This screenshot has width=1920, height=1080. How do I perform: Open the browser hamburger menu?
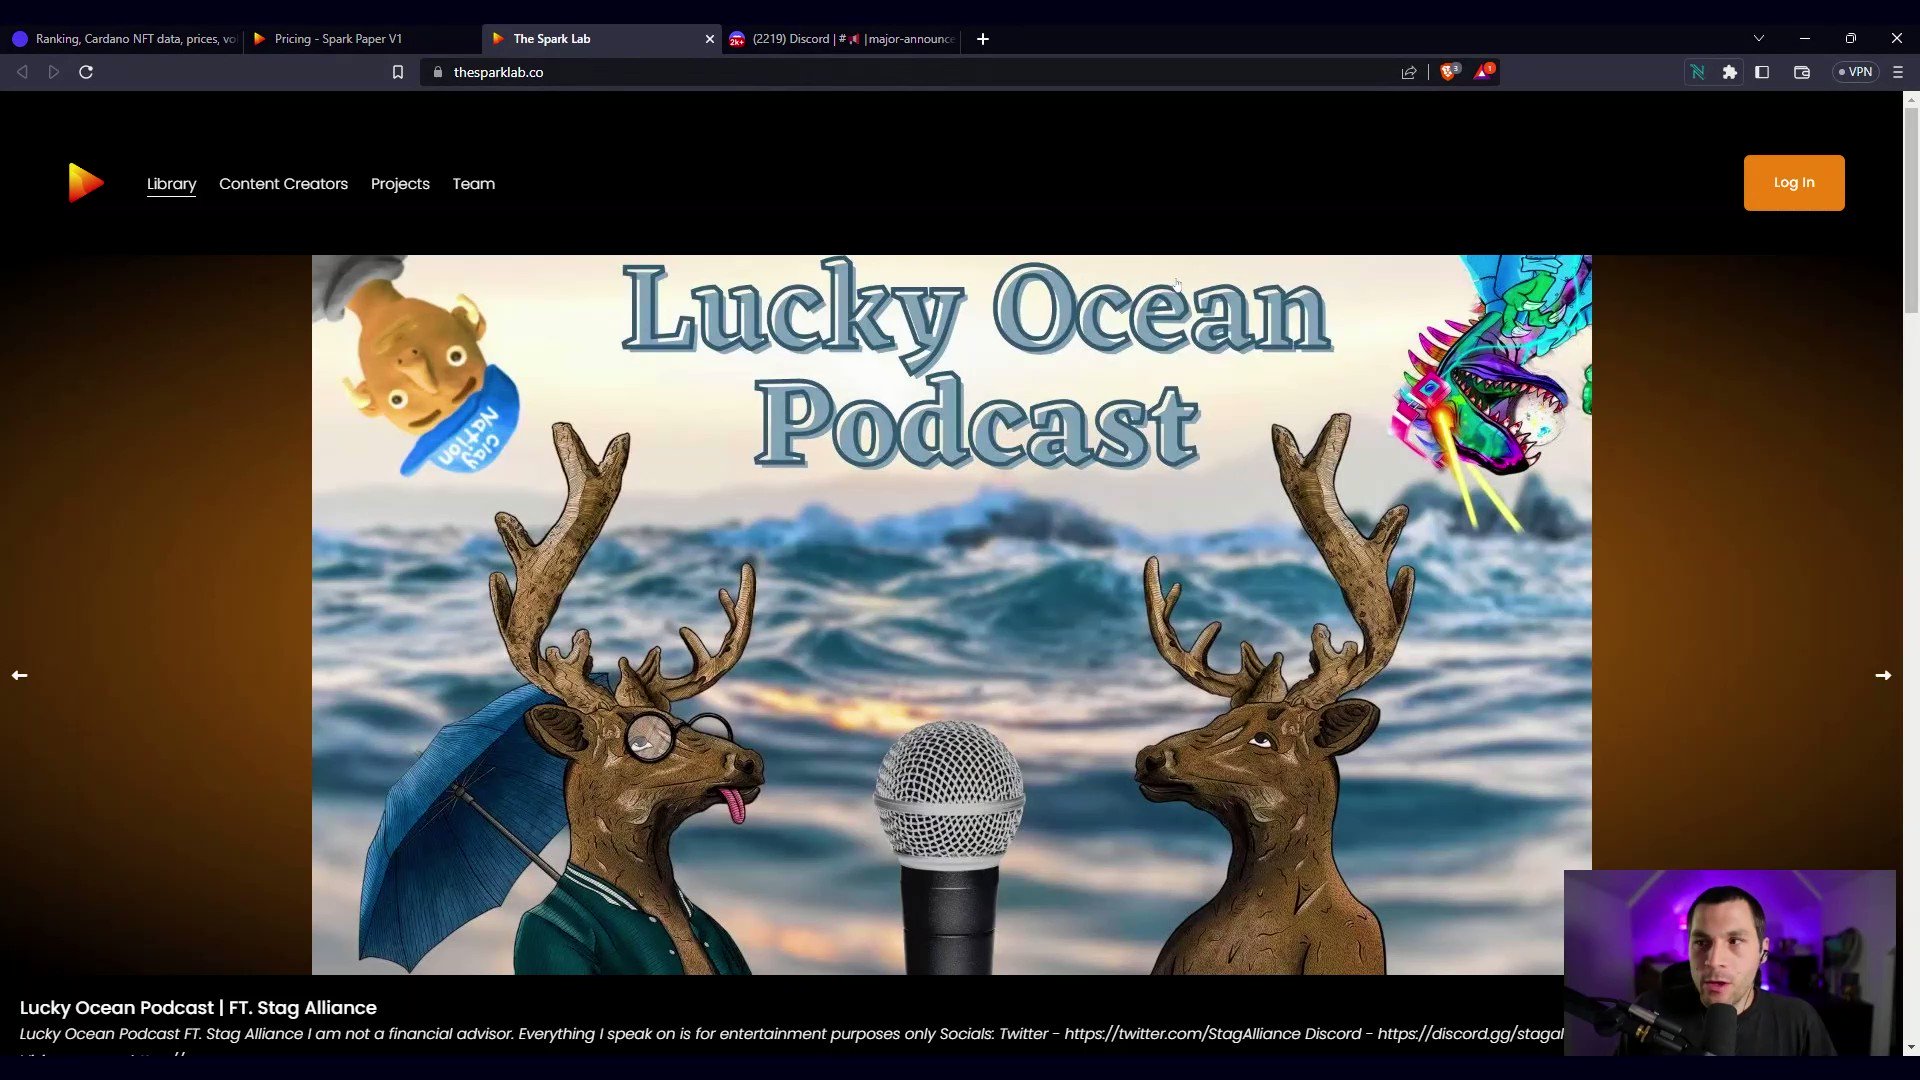pyautogui.click(x=1897, y=72)
